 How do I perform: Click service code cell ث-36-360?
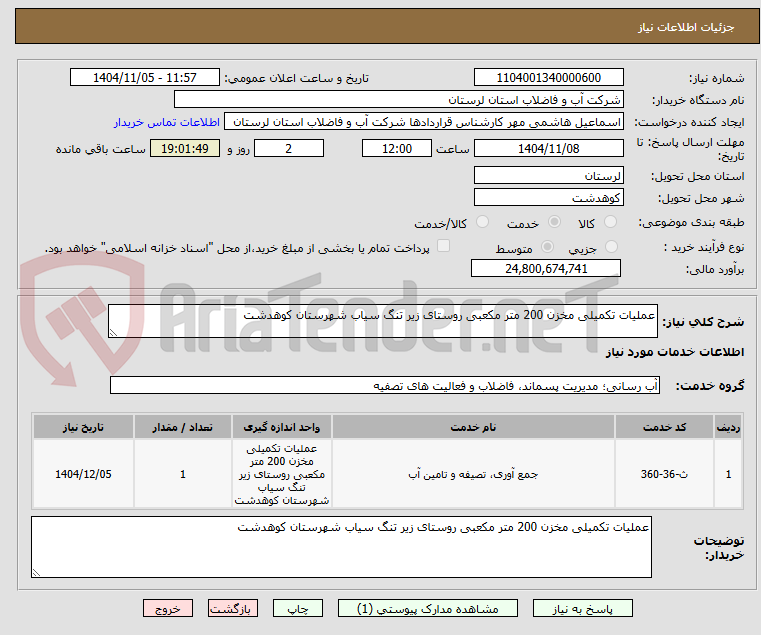[x=664, y=474]
